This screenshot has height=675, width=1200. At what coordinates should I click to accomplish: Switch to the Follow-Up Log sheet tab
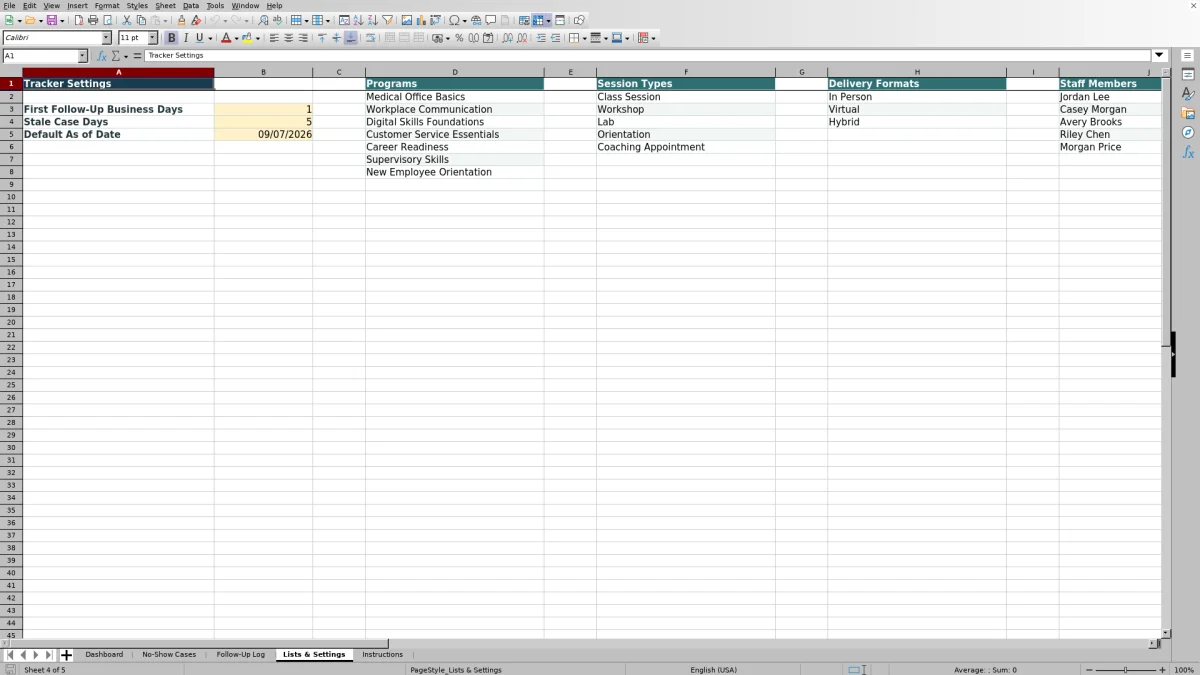[x=241, y=655]
